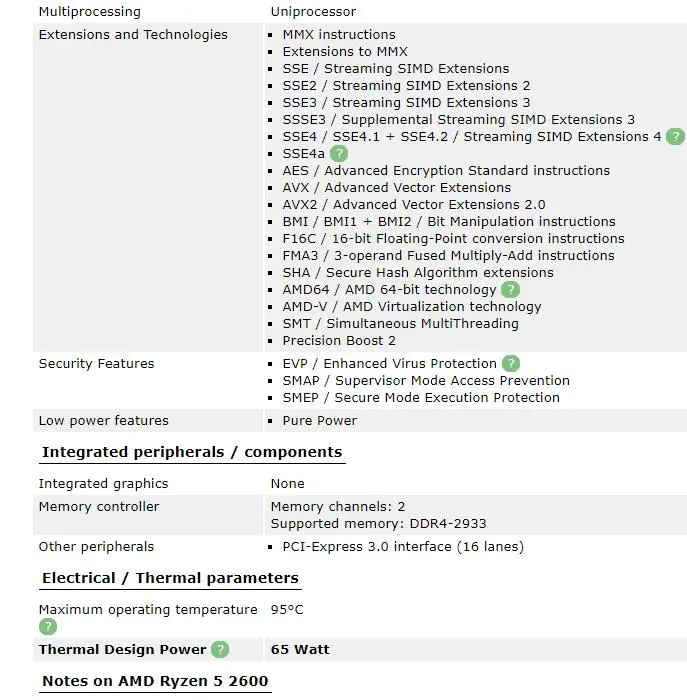
Task: Click the Supported memory: DDR4-2933 text
Action: (x=379, y=524)
